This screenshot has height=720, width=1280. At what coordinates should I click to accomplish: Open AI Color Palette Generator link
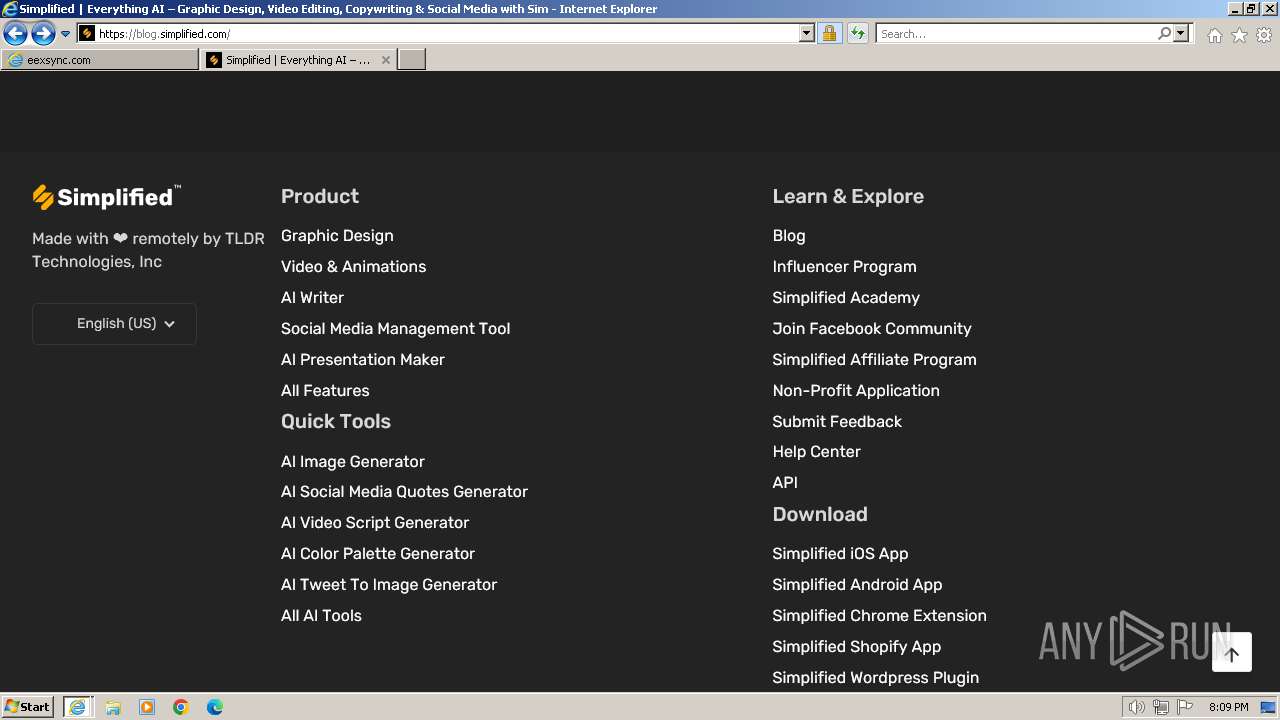point(378,554)
